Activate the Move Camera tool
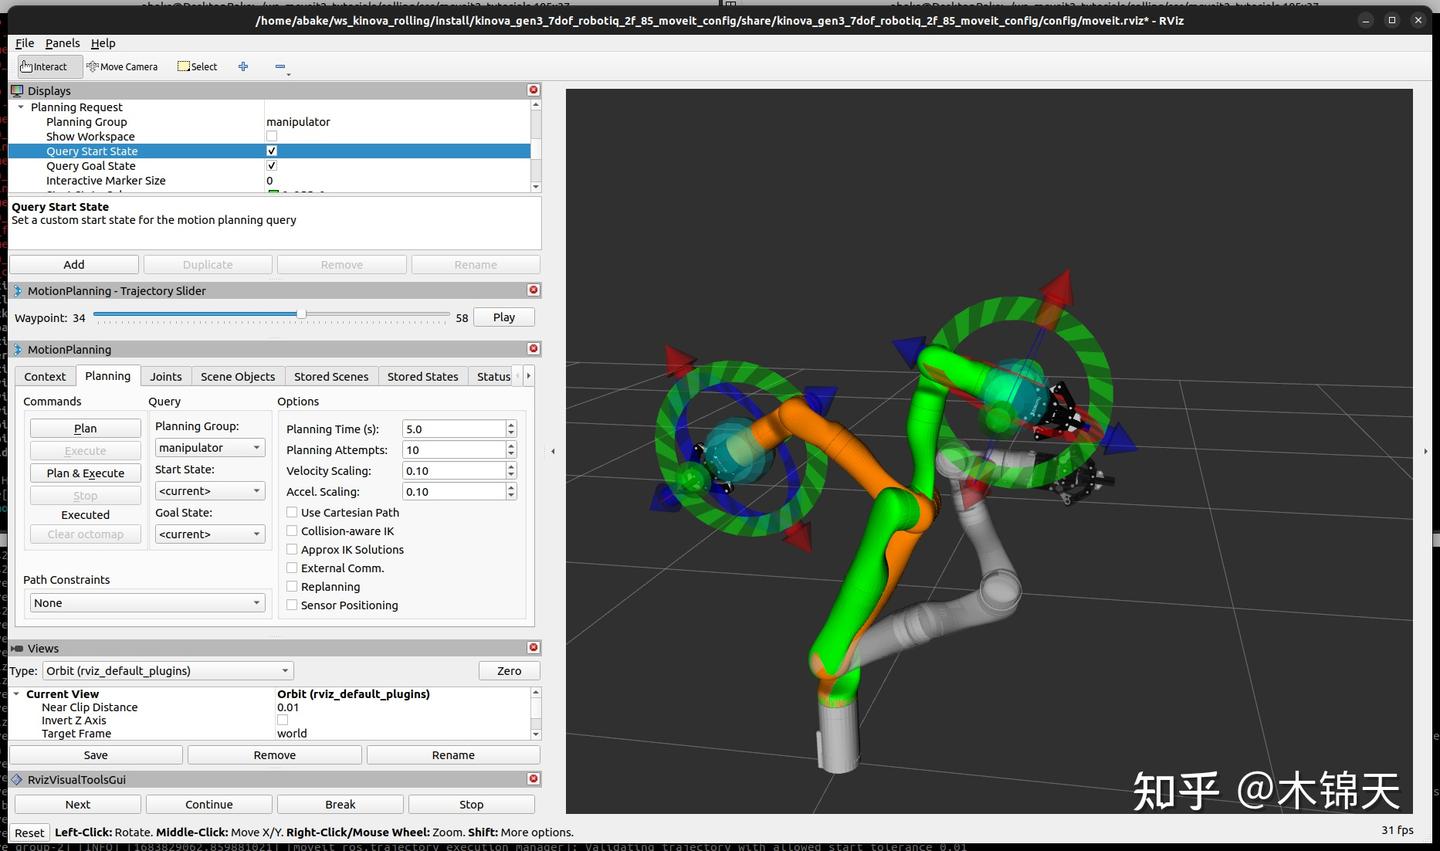 (x=122, y=66)
